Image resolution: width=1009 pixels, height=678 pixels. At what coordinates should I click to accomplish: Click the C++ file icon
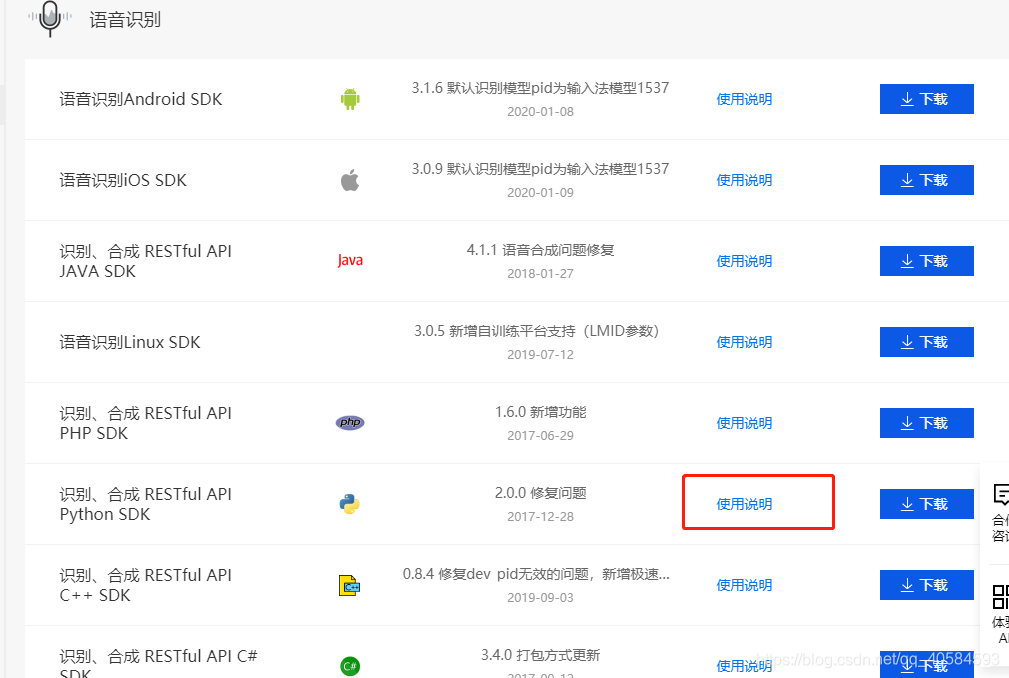(x=349, y=585)
